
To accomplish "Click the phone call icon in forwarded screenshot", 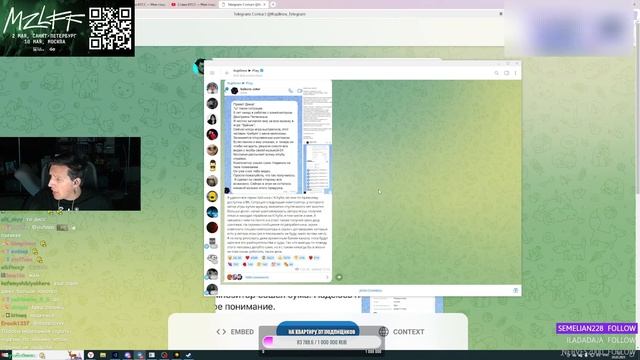I will [291, 91].
